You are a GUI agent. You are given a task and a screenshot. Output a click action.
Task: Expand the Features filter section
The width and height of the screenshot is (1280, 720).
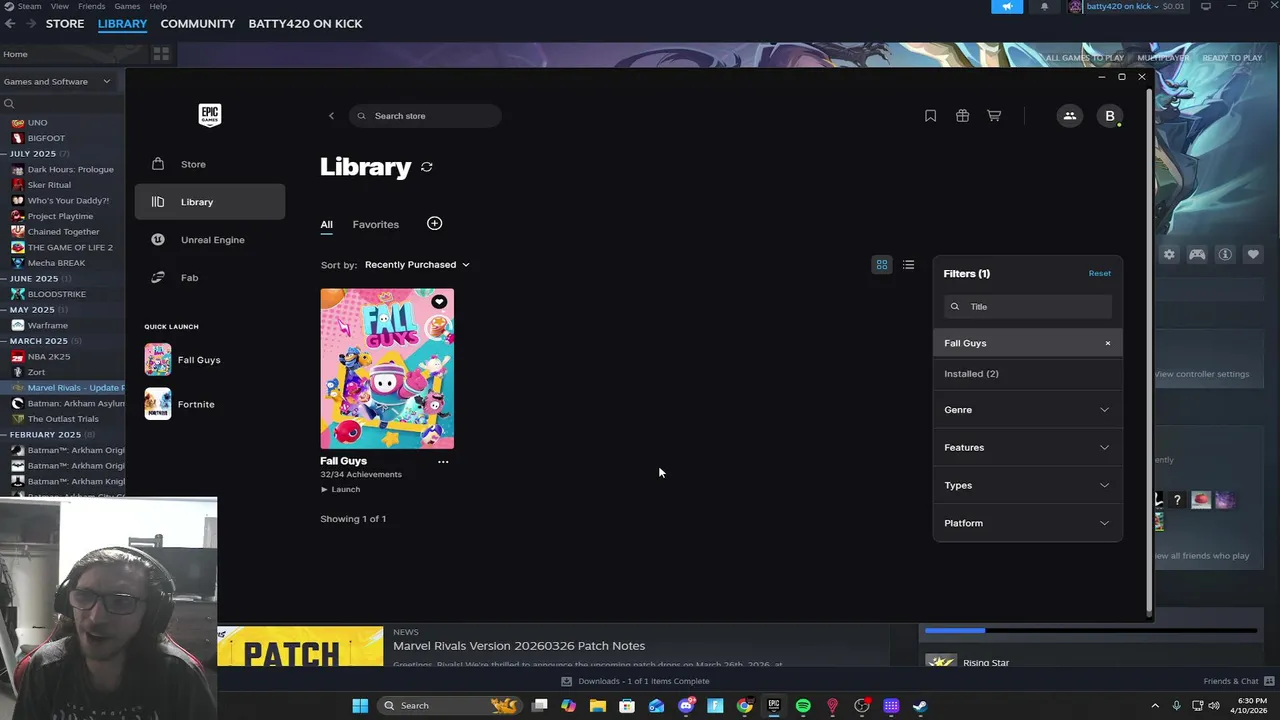(x=1027, y=448)
